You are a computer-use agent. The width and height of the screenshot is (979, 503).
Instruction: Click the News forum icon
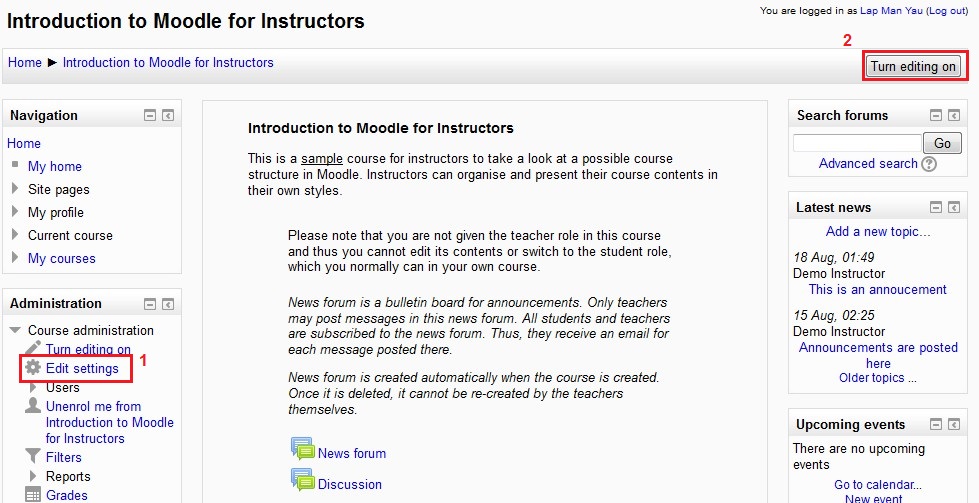(301, 450)
